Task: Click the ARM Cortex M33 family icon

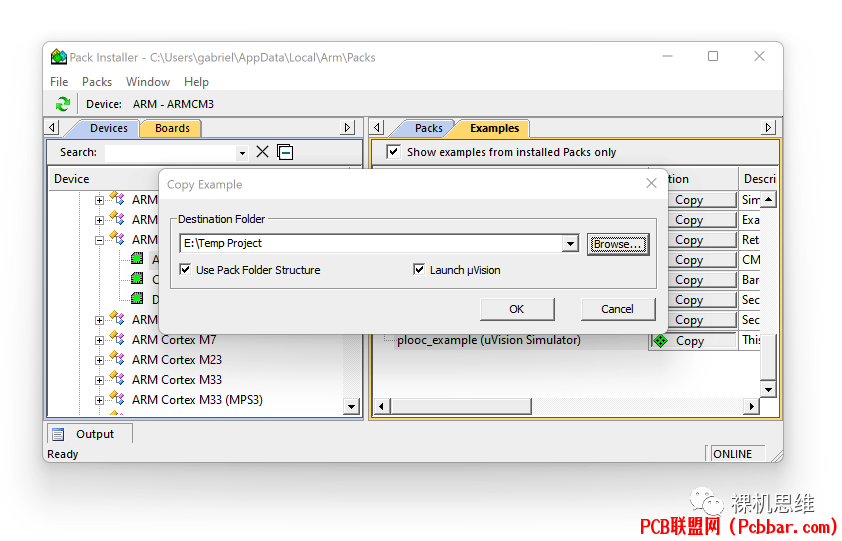Action: coord(117,378)
